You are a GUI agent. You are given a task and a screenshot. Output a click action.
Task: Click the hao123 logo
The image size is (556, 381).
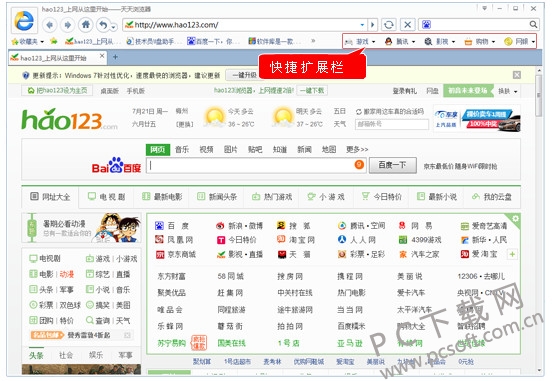(x=69, y=120)
